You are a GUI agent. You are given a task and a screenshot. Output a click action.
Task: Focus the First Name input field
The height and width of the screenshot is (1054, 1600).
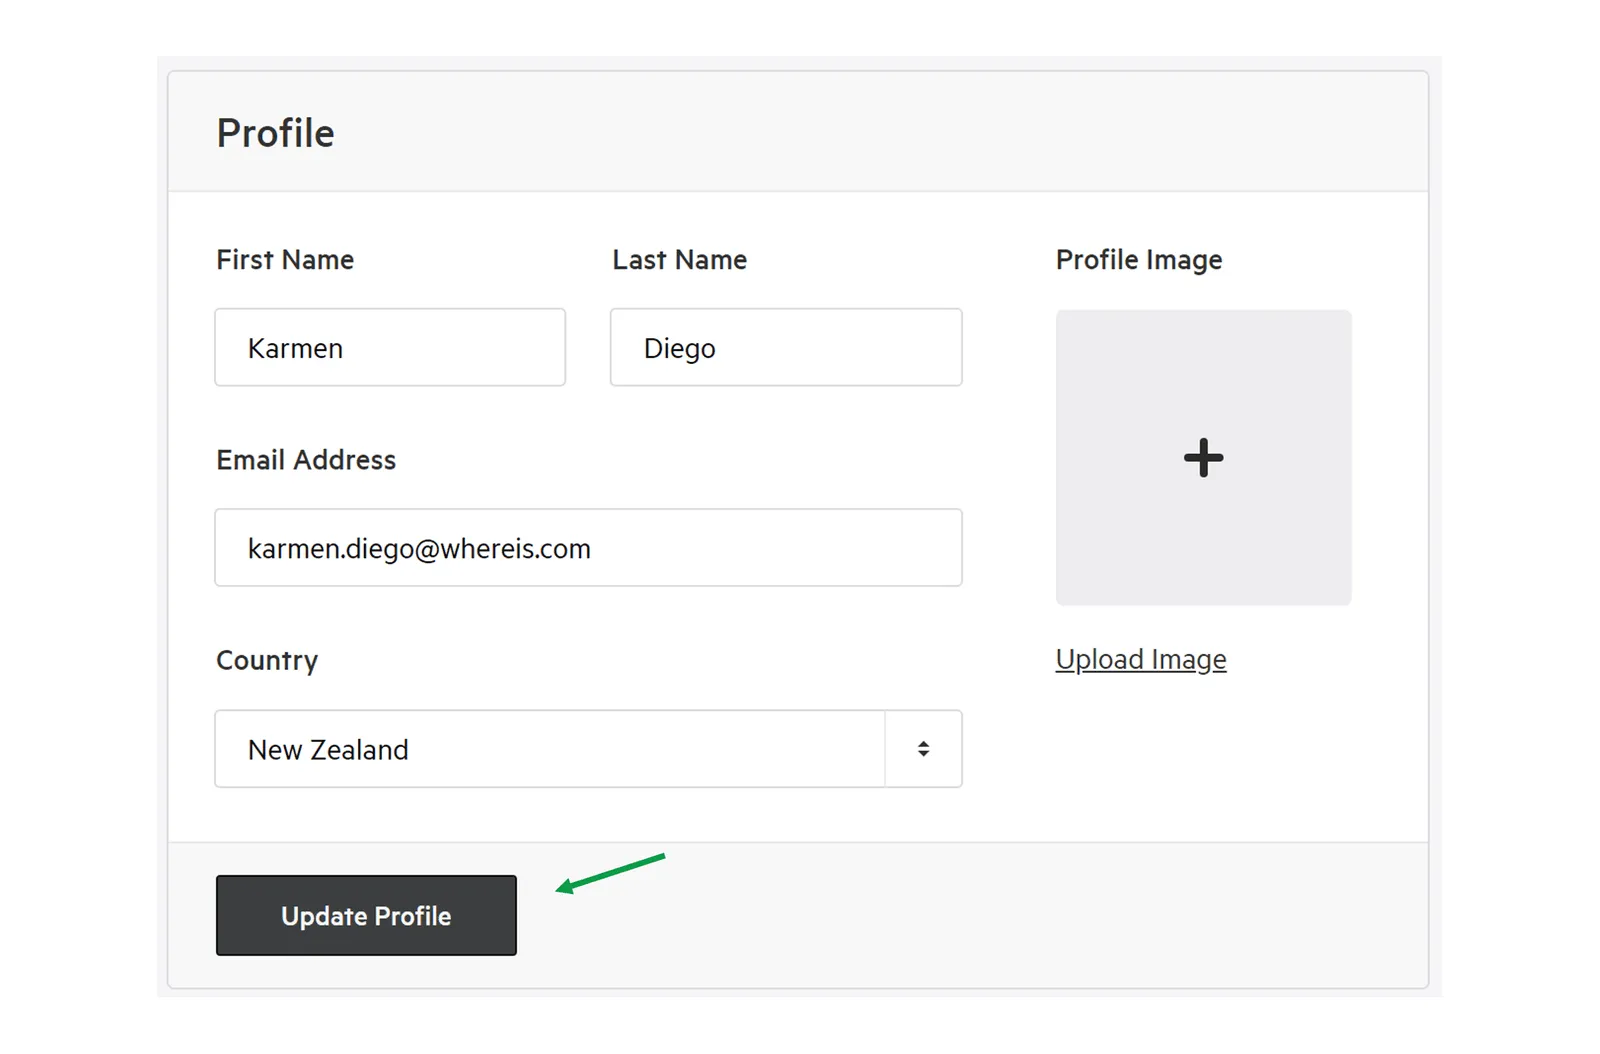[x=390, y=347]
